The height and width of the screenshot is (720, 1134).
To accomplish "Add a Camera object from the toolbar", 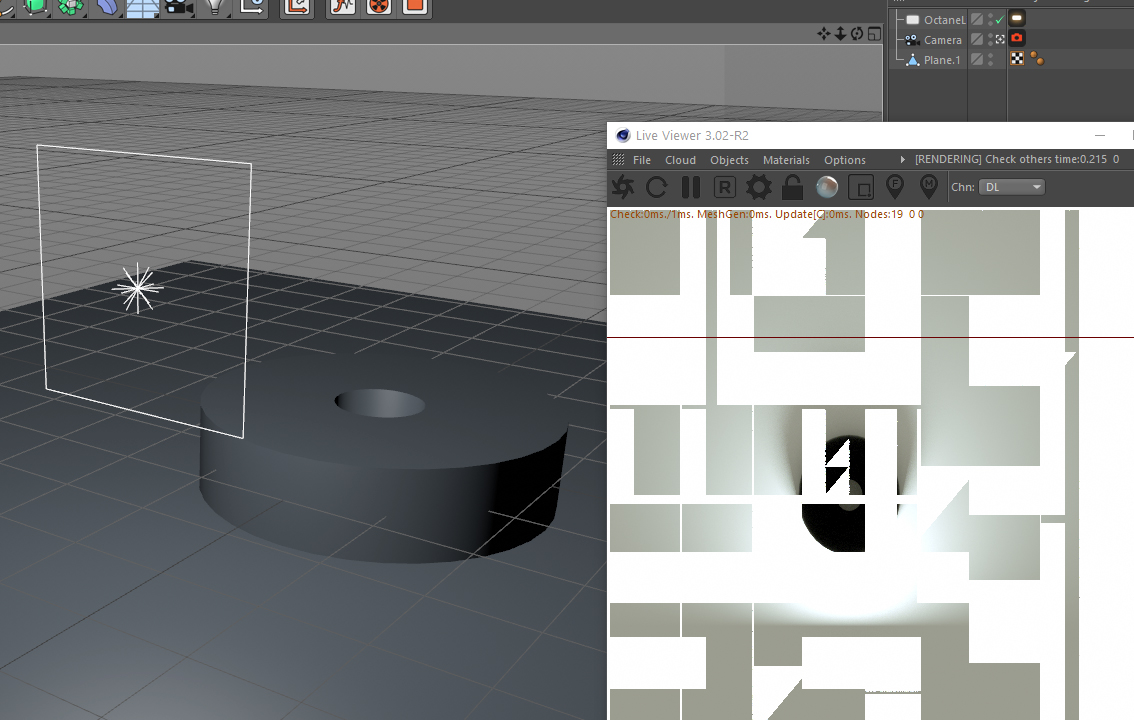I will (x=179, y=7).
